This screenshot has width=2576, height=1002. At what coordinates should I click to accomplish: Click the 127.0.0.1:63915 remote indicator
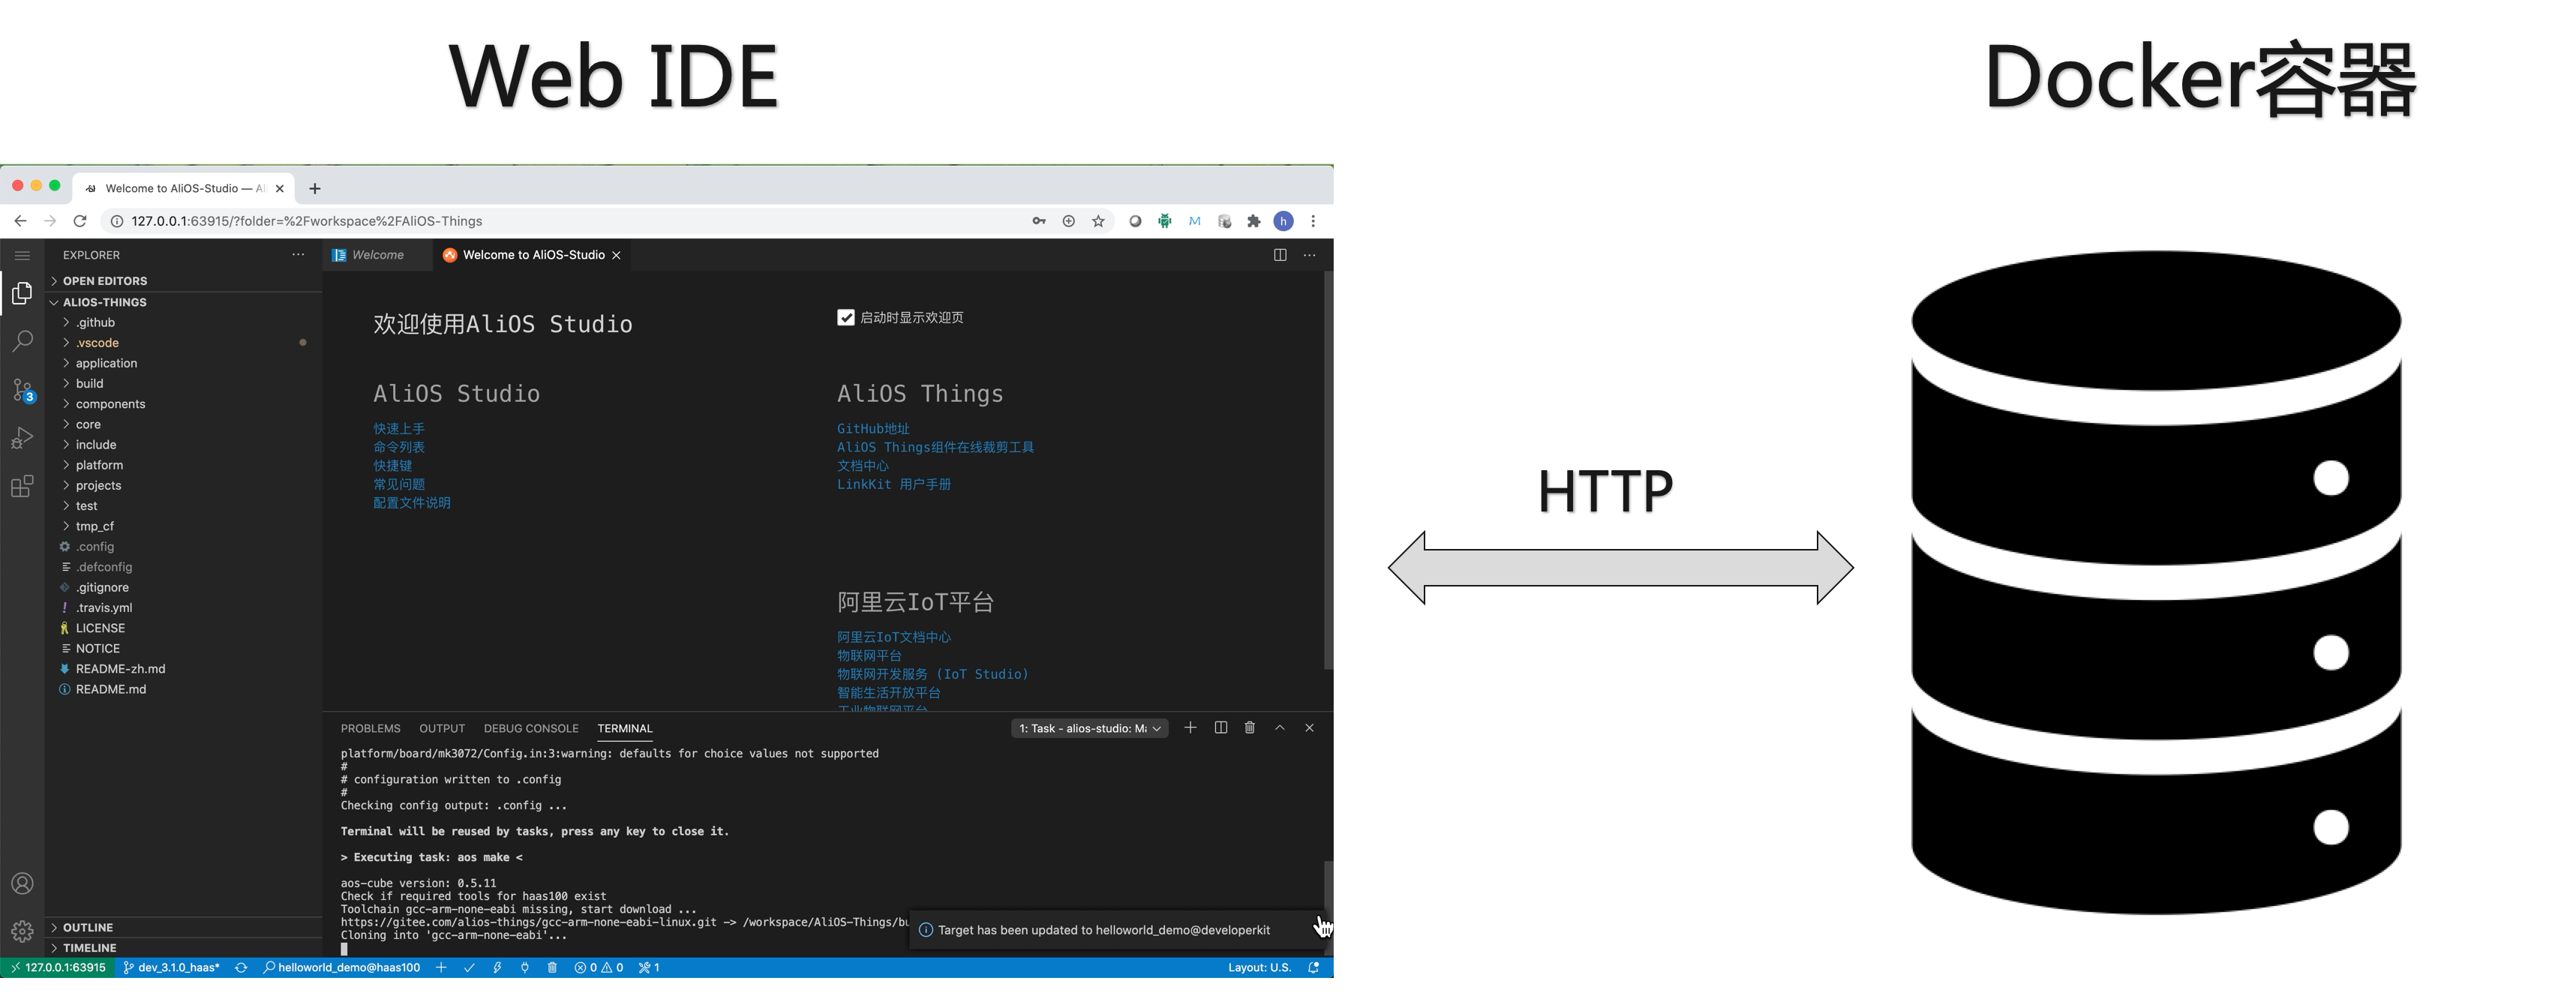(x=58, y=968)
